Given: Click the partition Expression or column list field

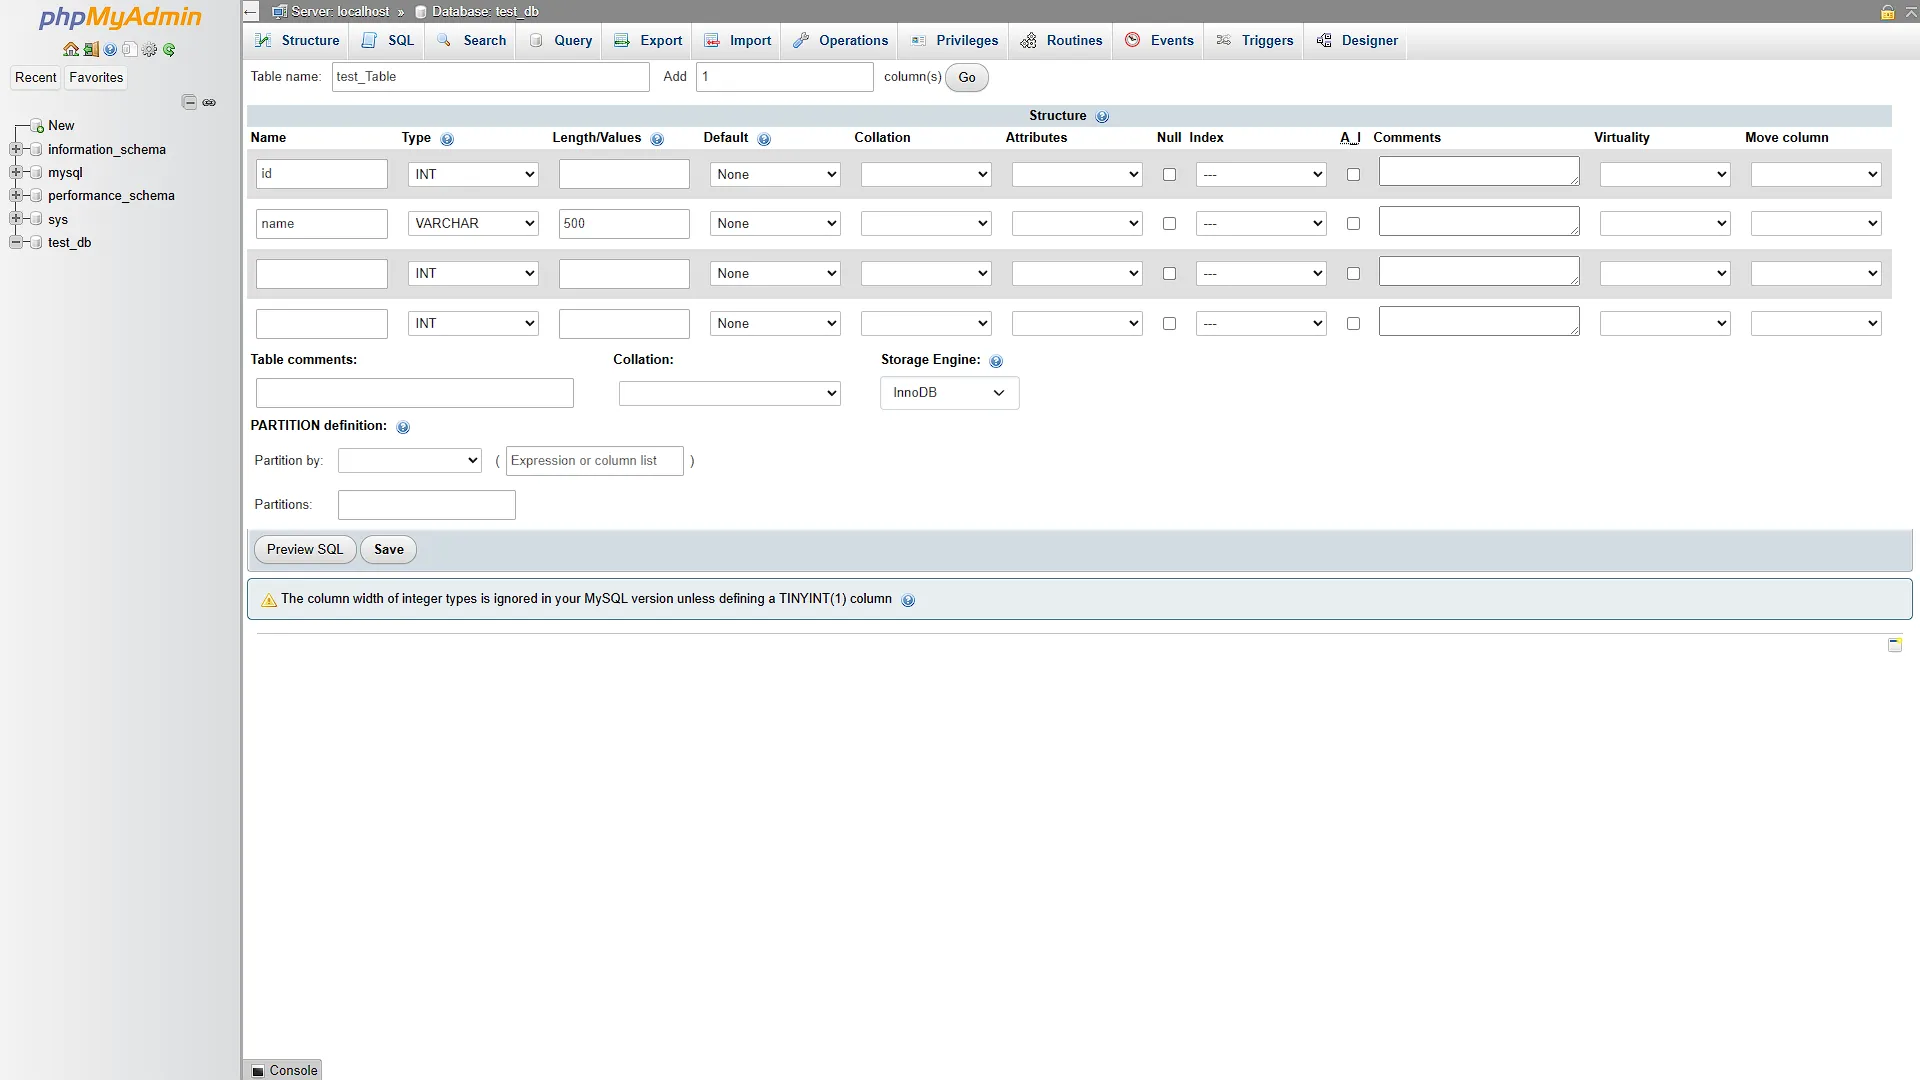Looking at the screenshot, I should pyautogui.click(x=595, y=461).
